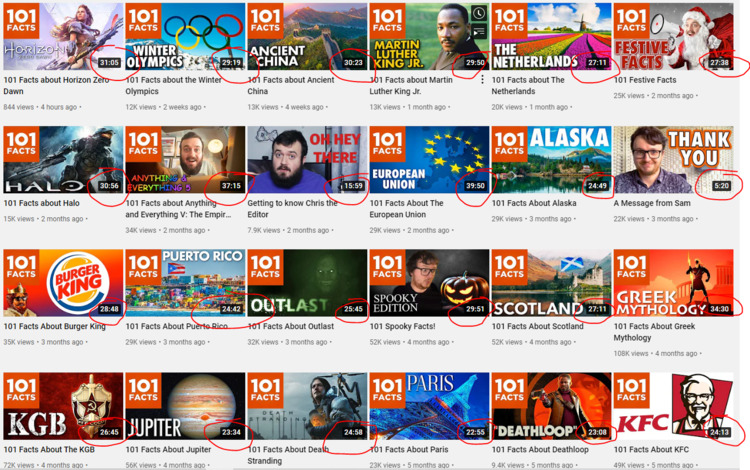Click title '101 Facts About The KGB'

point(49,450)
